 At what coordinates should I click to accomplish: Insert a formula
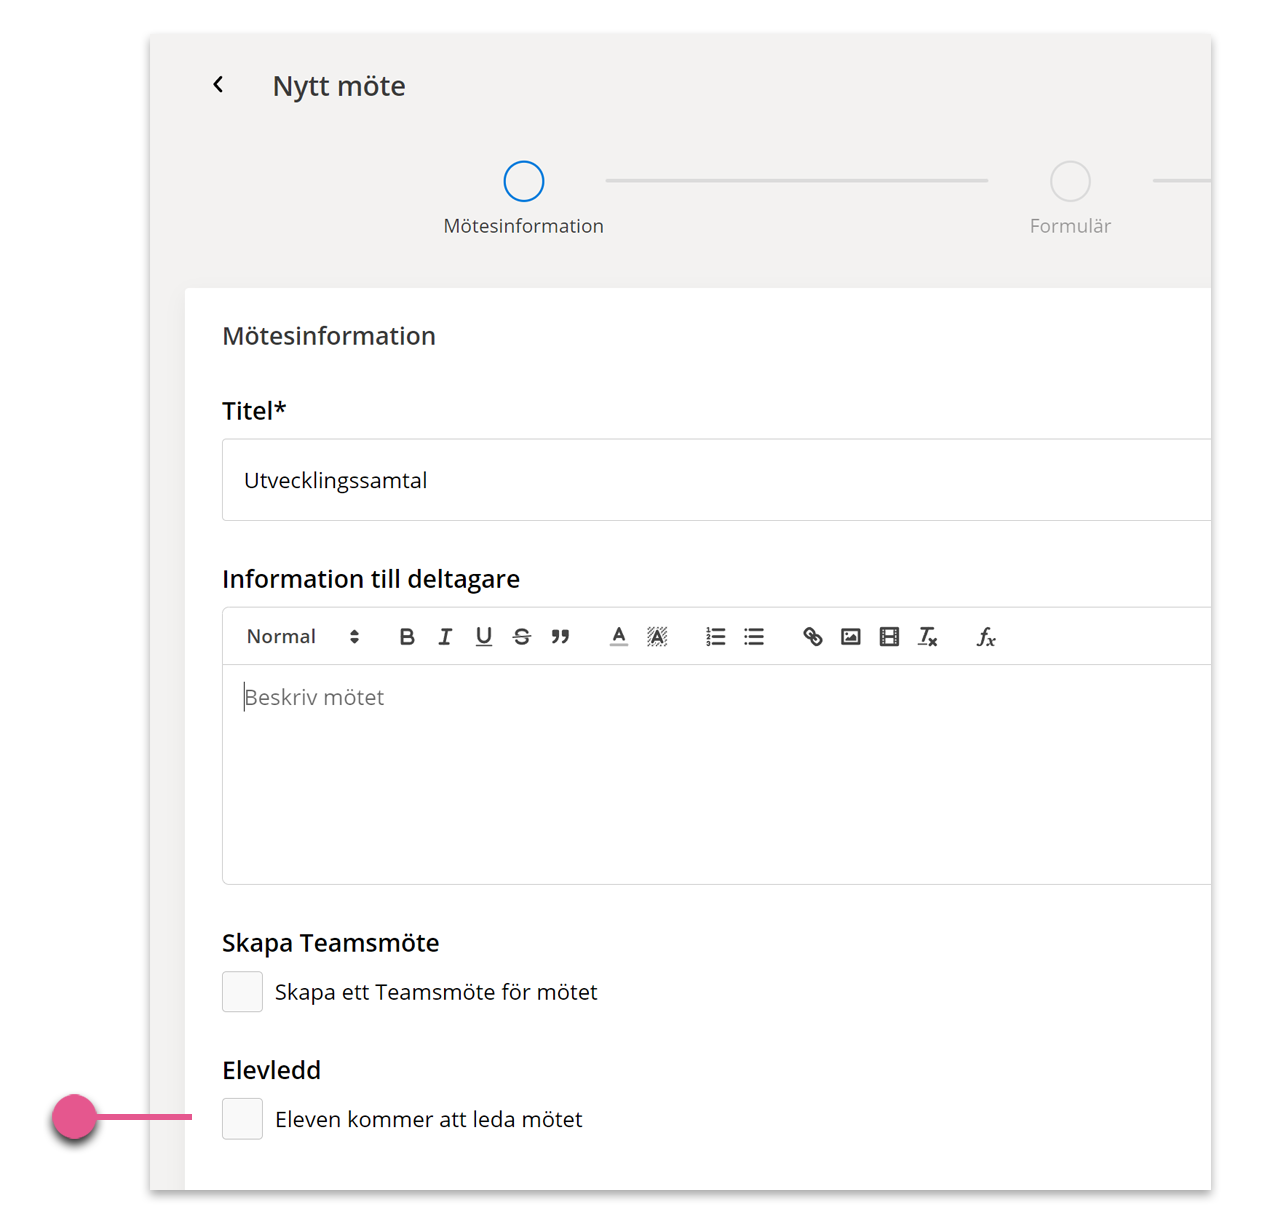click(986, 637)
